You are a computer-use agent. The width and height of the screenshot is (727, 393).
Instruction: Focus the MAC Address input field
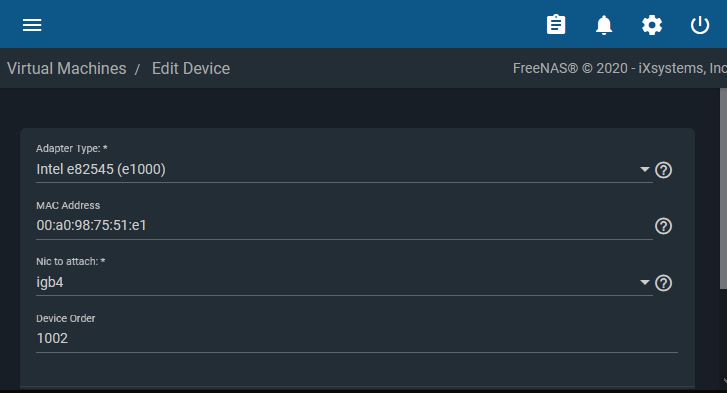click(344, 226)
